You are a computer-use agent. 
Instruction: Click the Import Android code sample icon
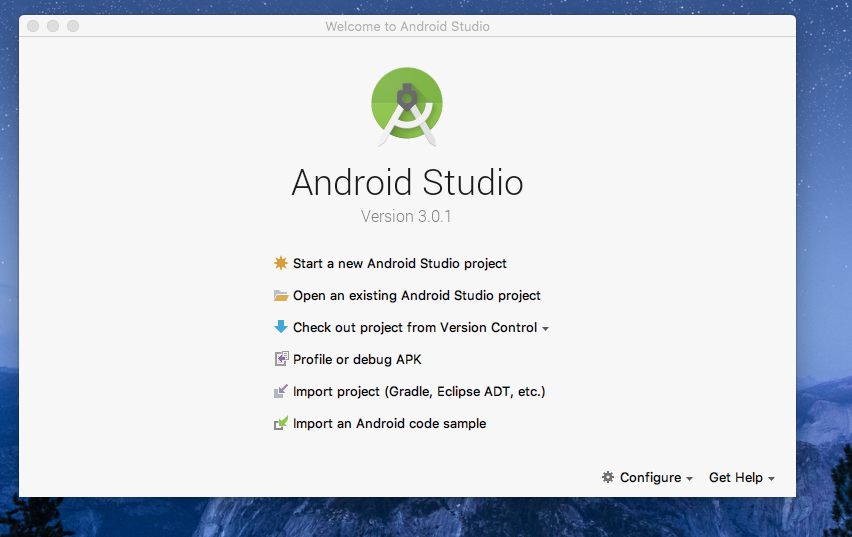tap(281, 423)
